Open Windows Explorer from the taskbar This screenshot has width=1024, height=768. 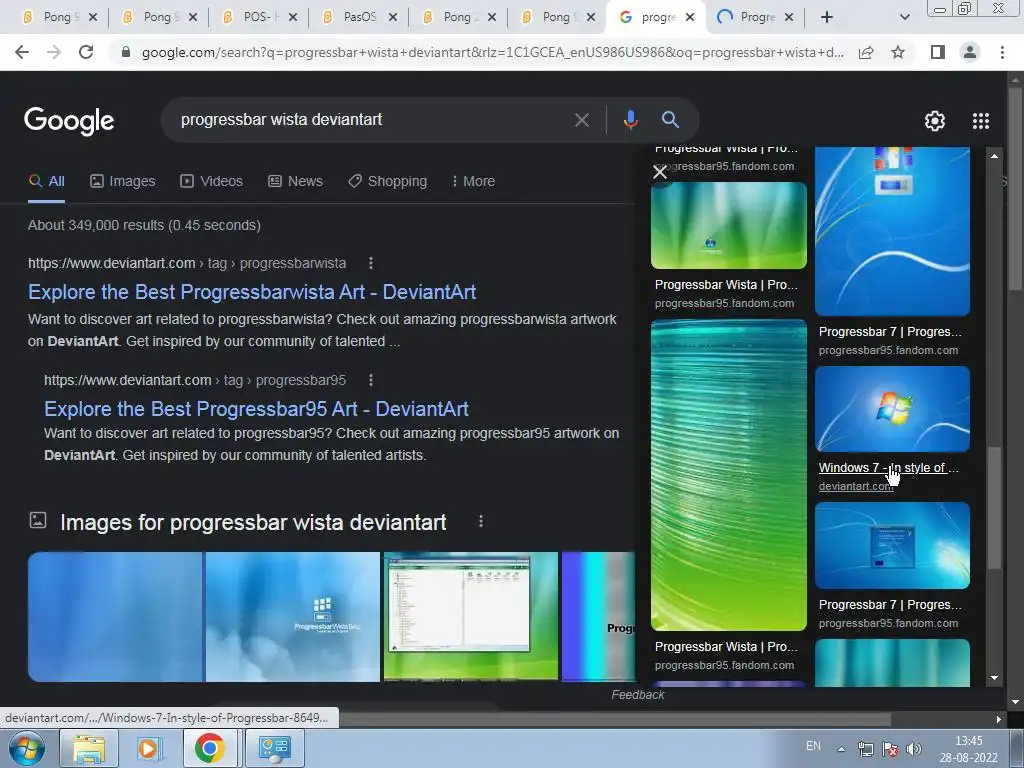(x=89, y=748)
